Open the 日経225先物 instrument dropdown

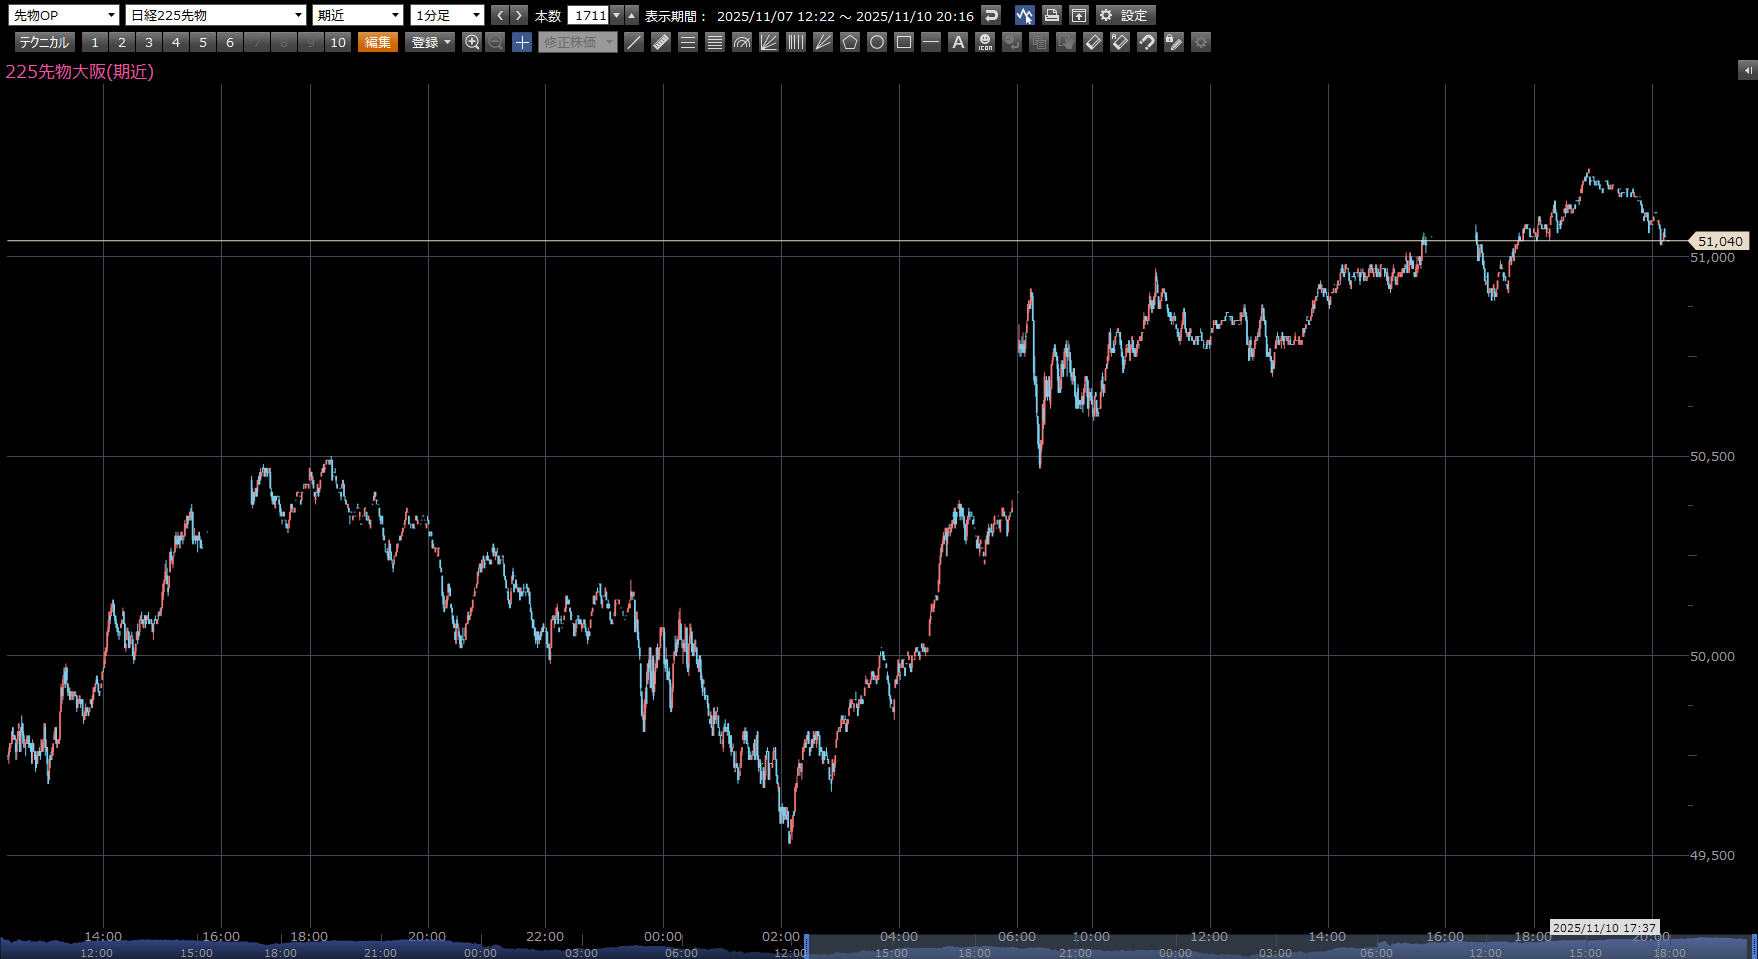pos(215,15)
